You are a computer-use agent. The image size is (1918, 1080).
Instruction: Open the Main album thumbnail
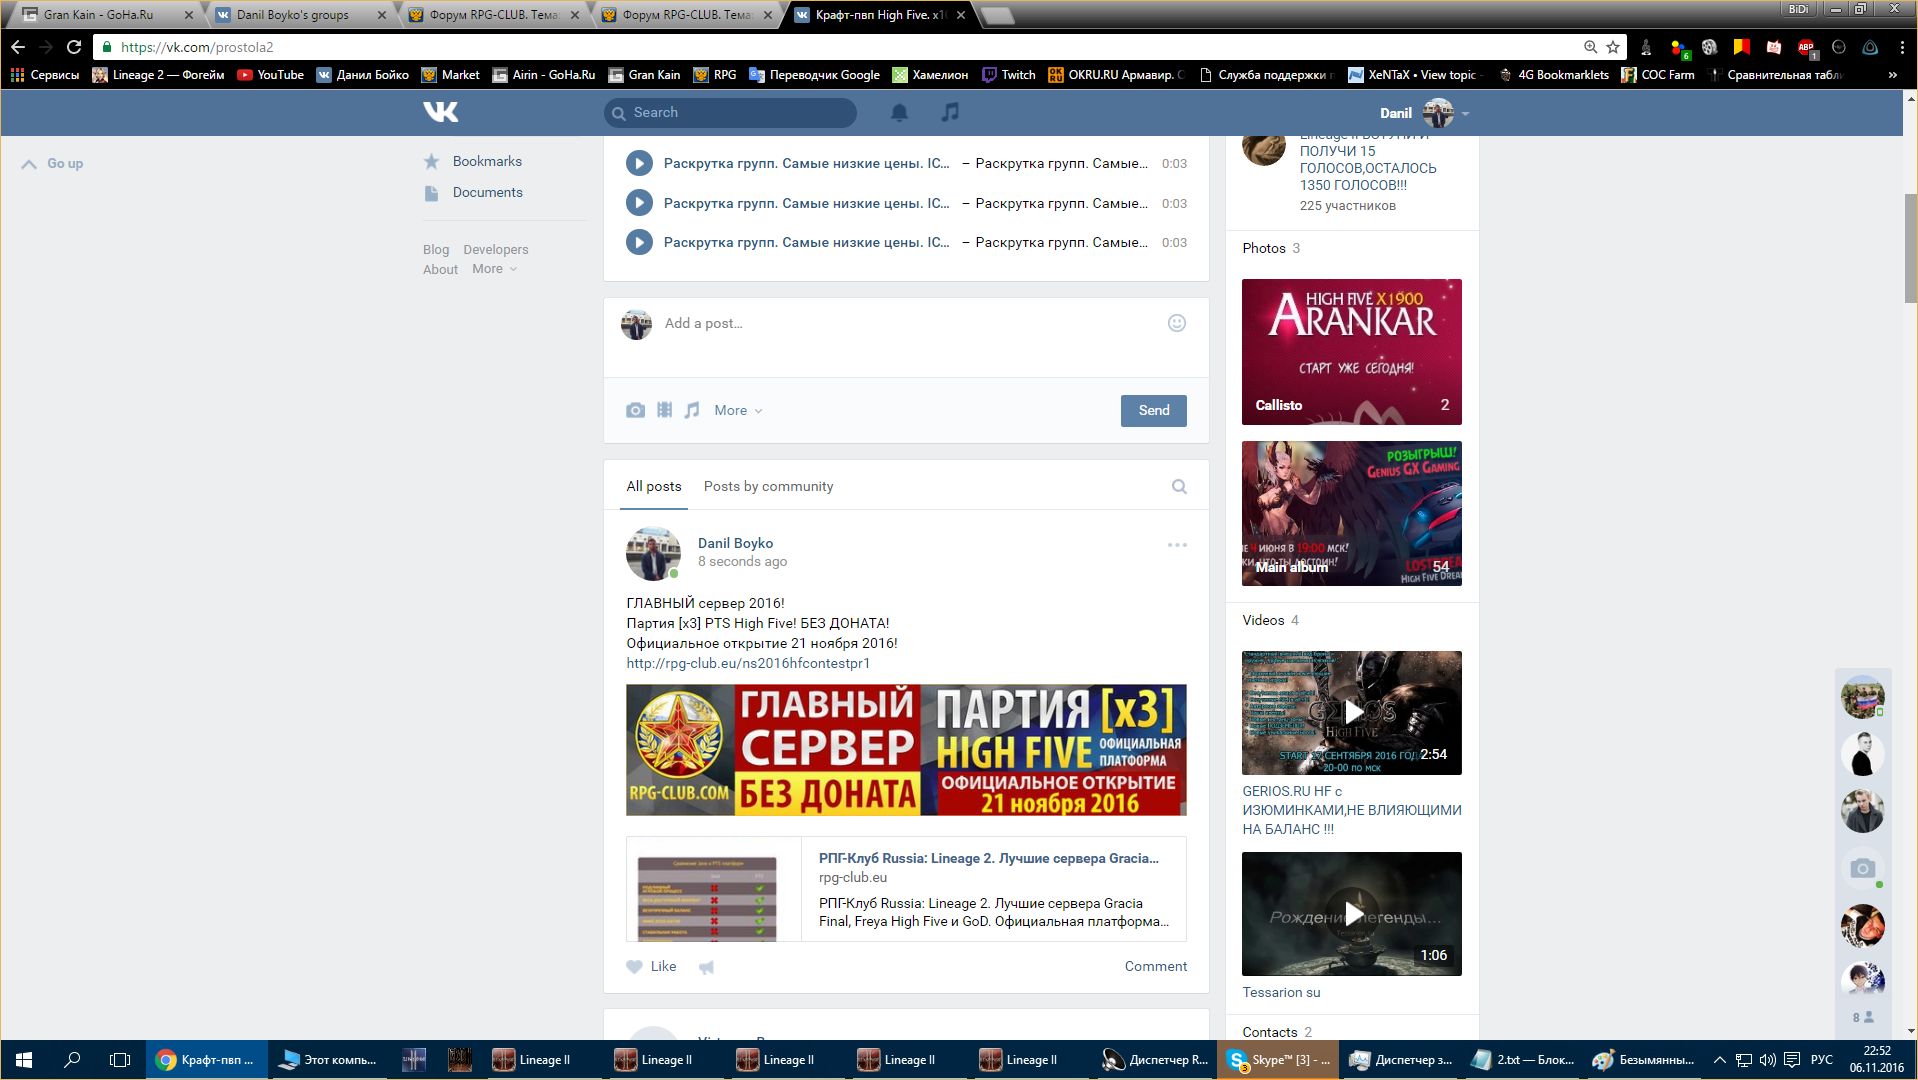(1352, 514)
